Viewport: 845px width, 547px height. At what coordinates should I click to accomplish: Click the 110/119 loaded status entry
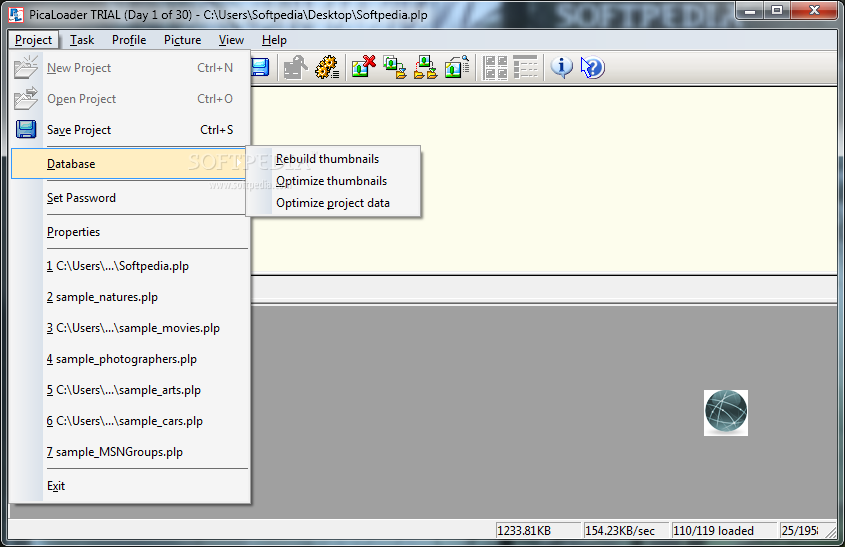pyautogui.click(x=725, y=531)
